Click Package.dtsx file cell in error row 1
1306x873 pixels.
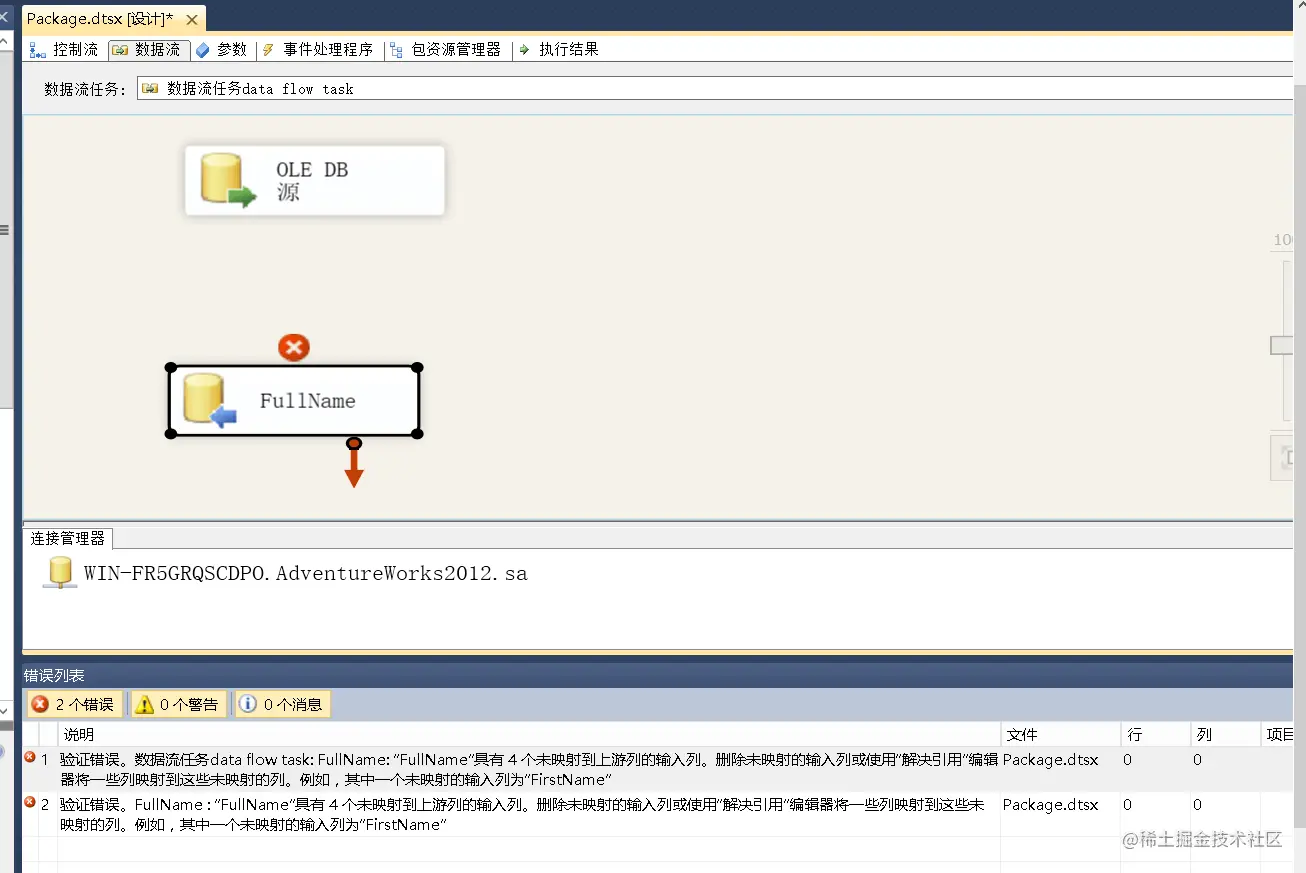[1050, 760]
